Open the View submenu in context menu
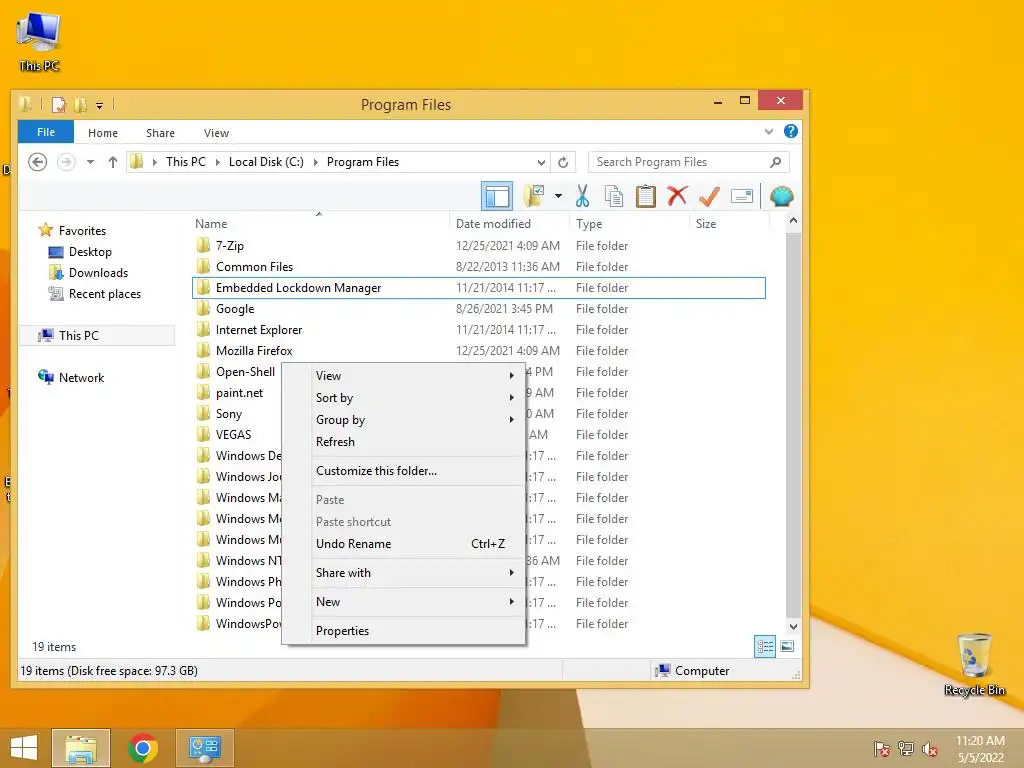Image resolution: width=1024 pixels, height=768 pixels. click(404, 376)
